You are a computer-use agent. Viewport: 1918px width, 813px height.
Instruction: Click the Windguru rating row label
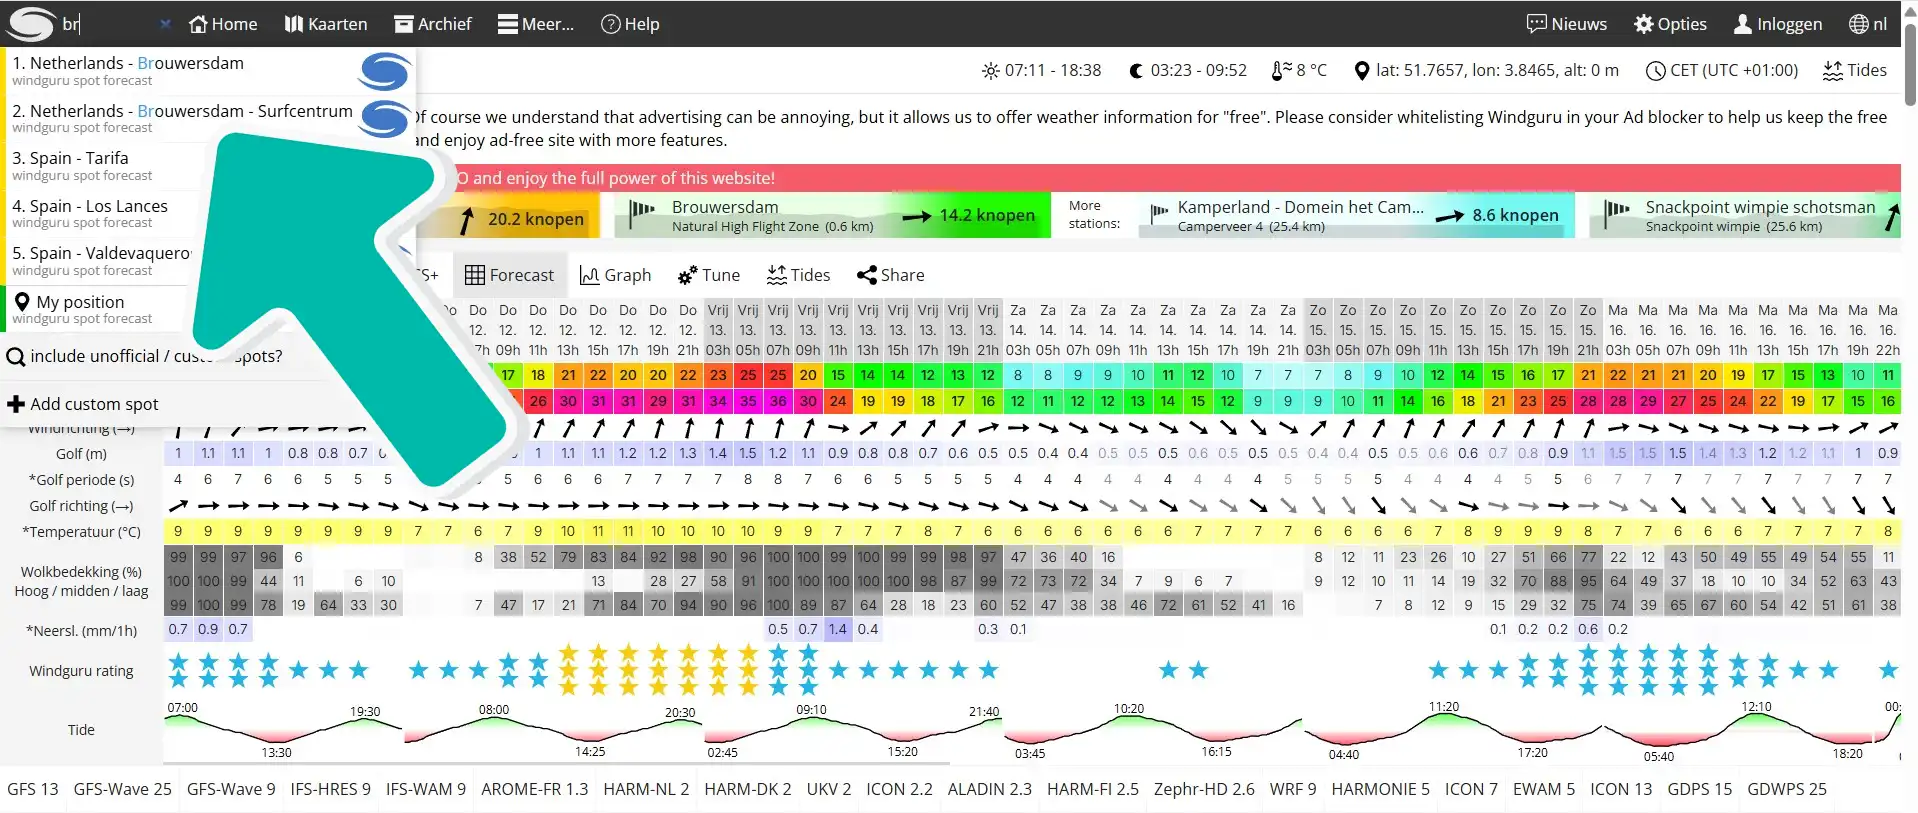click(81, 671)
